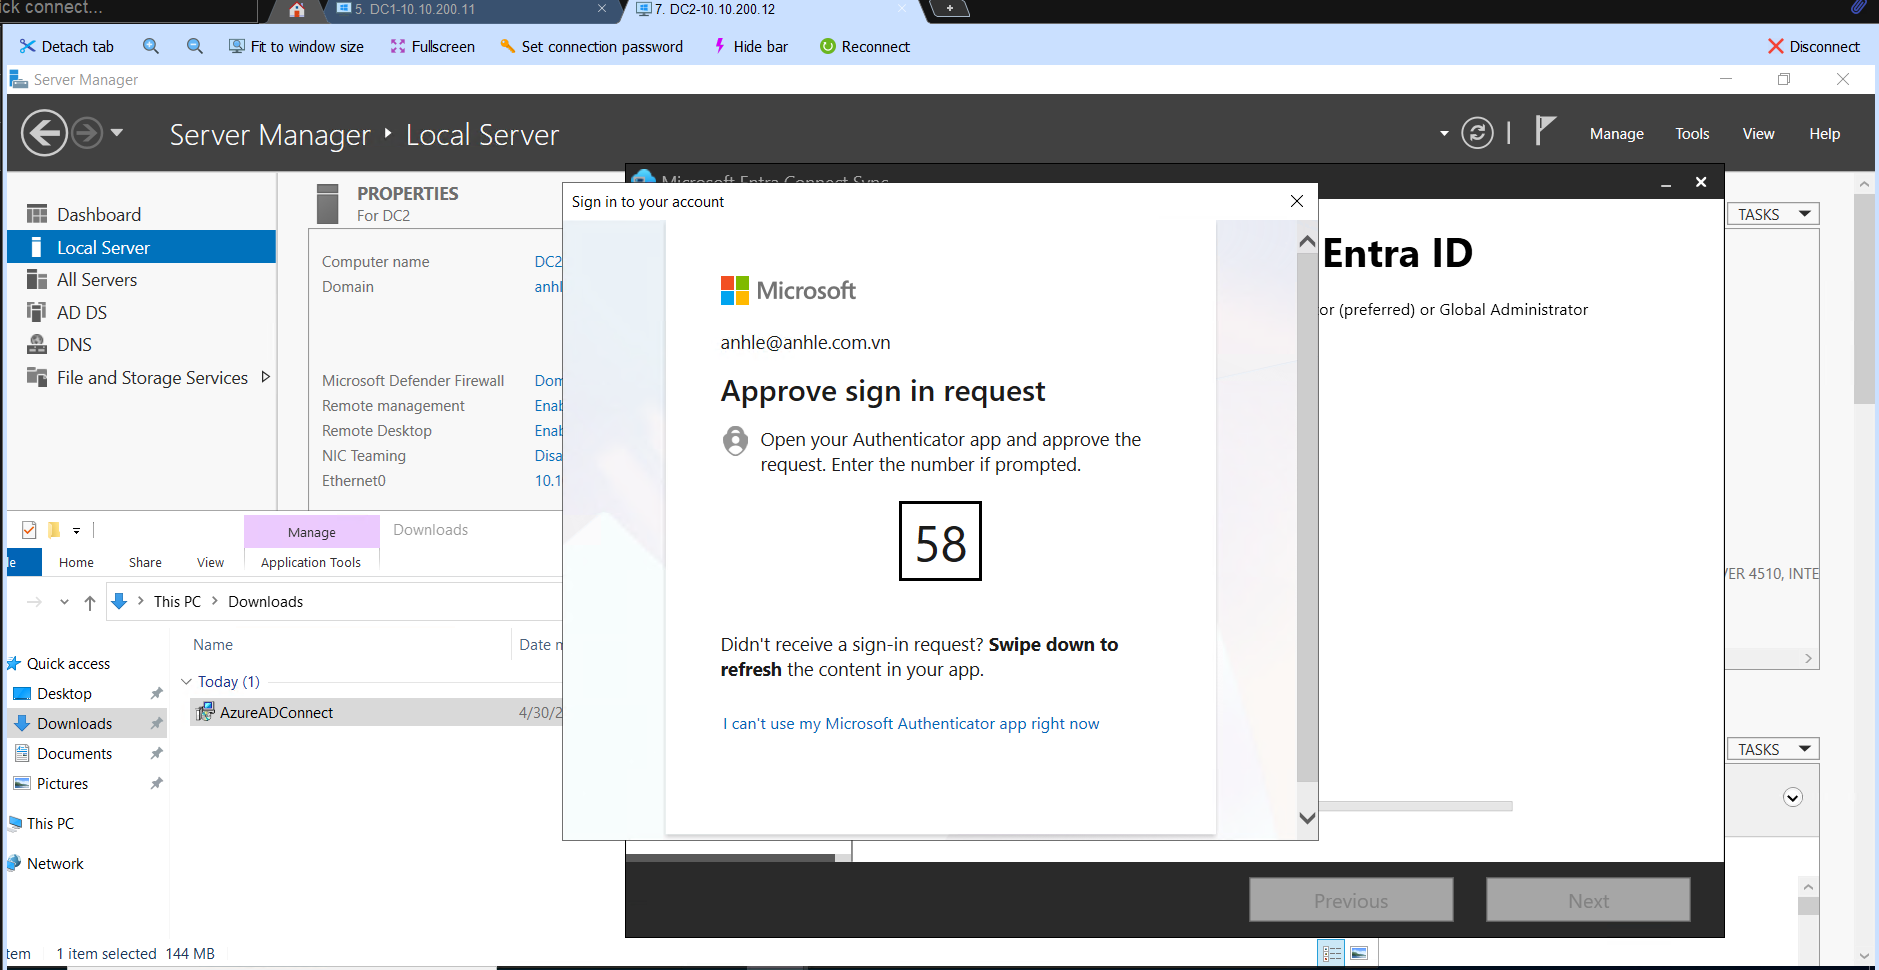Click the Server Manager forward arrow
The width and height of the screenshot is (1879, 970).
pyautogui.click(x=87, y=133)
